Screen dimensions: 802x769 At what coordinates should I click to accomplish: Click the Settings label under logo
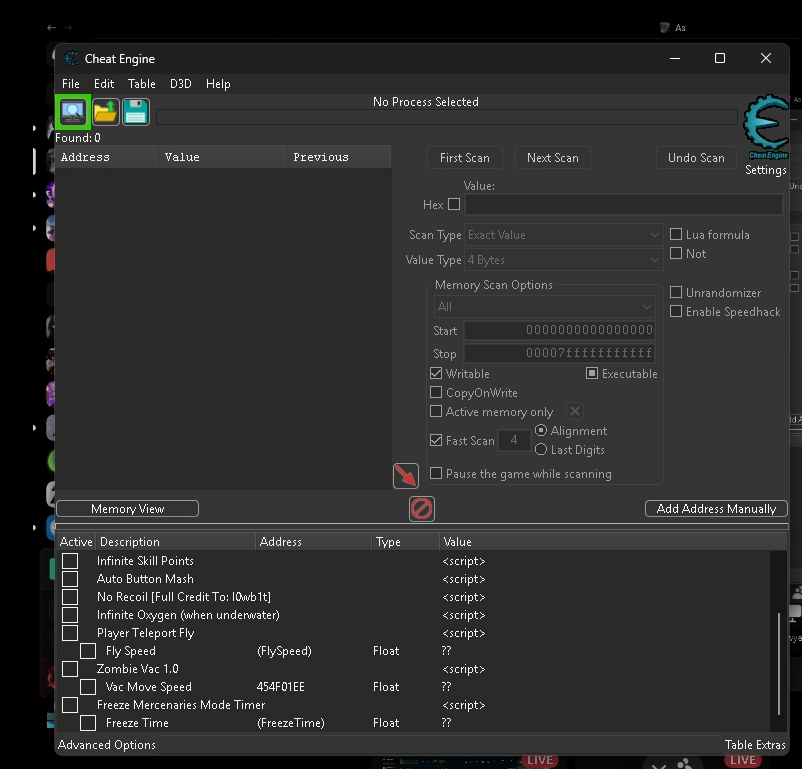(x=766, y=170)
